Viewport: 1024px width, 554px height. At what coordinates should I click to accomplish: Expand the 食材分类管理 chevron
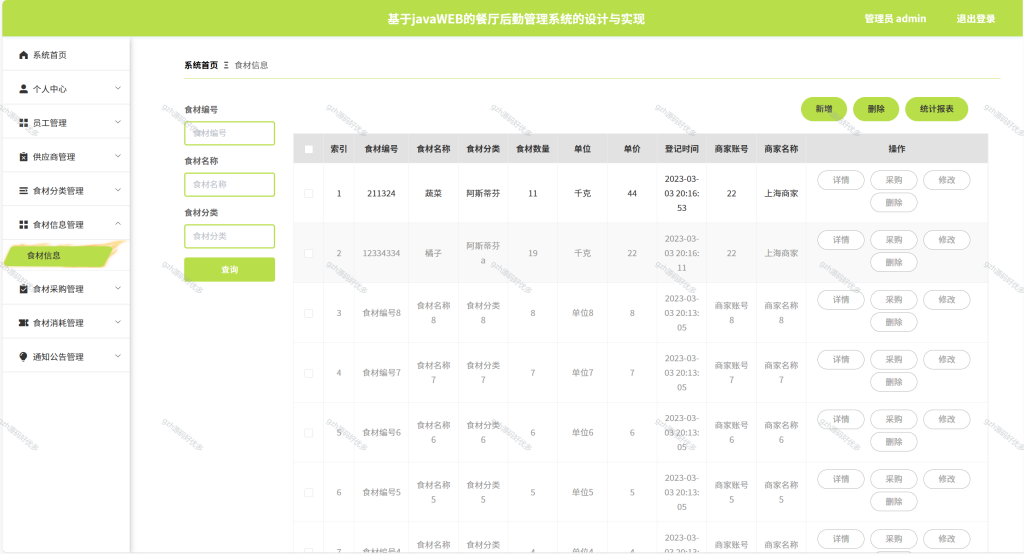click(x=118, y=190)
